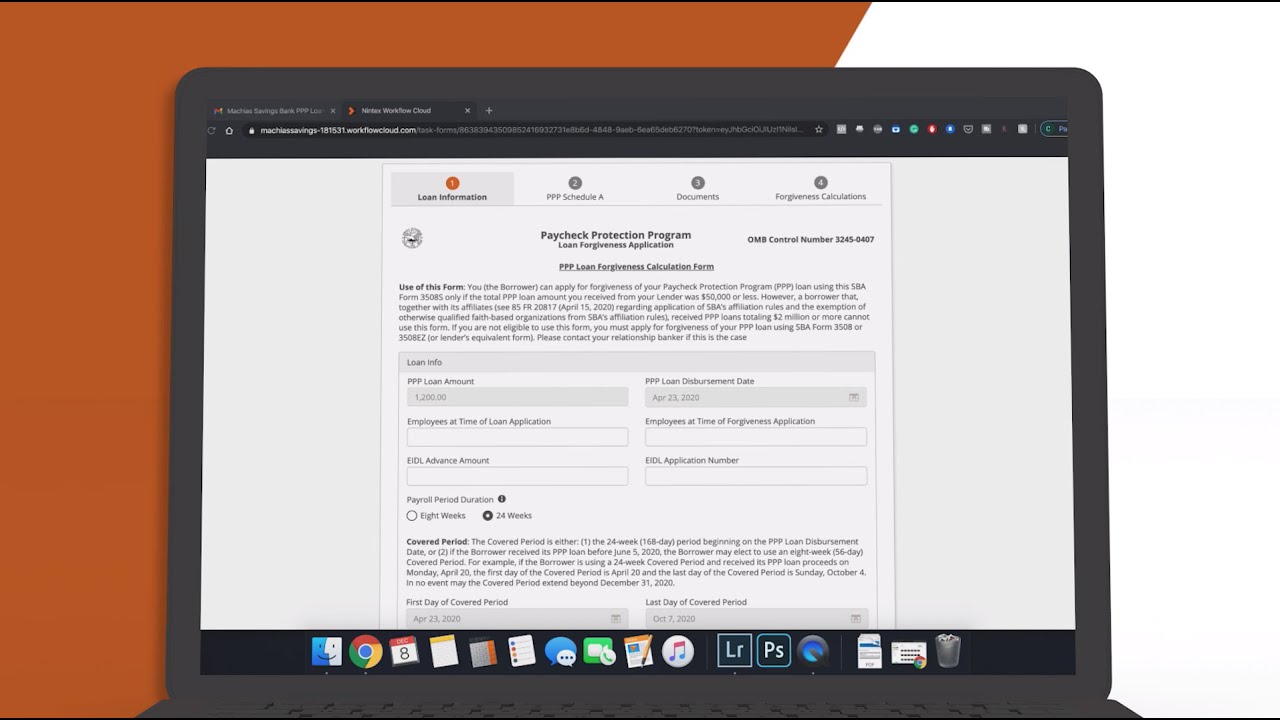Image resolution: width=1280 pixels, height=720 pixels.
Task: Open the calendar picker for Loan Disbursement Date
Action: [x=854, y=398]
